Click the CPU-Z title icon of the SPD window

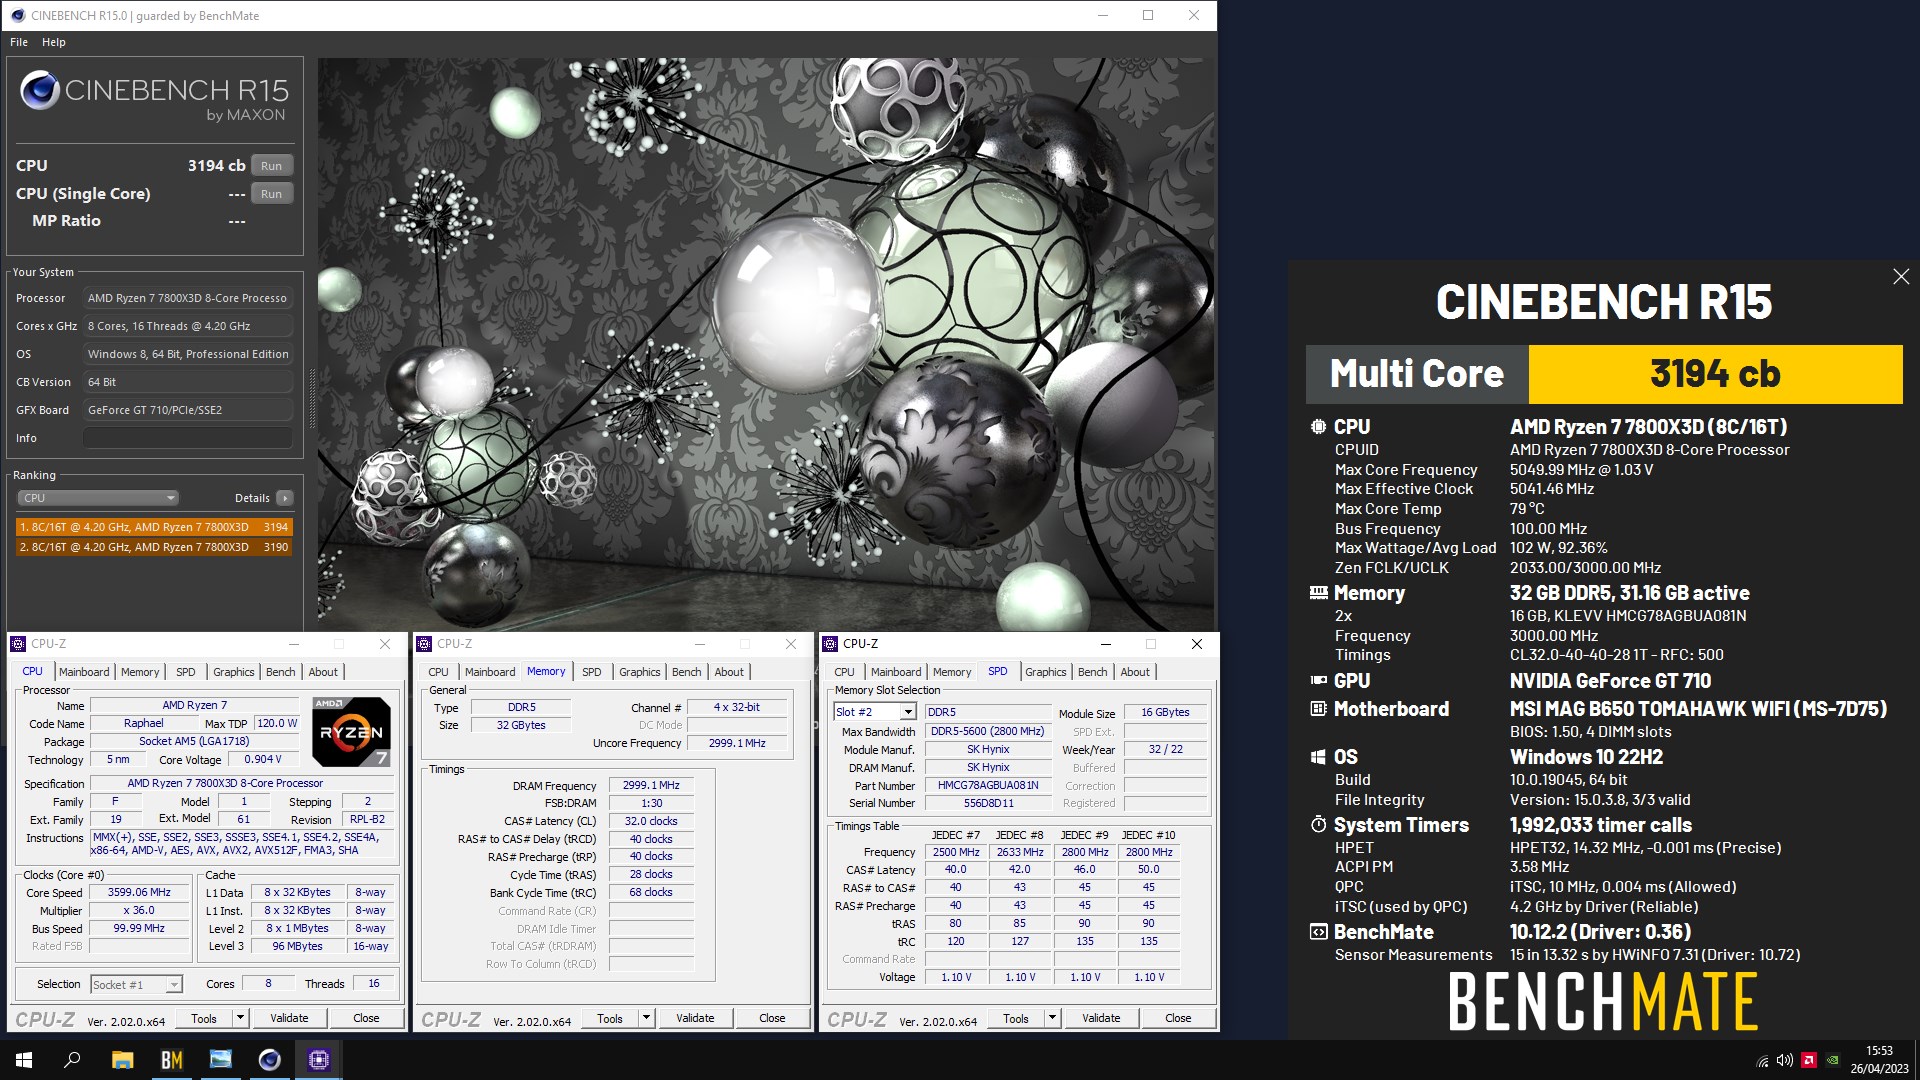830,644
